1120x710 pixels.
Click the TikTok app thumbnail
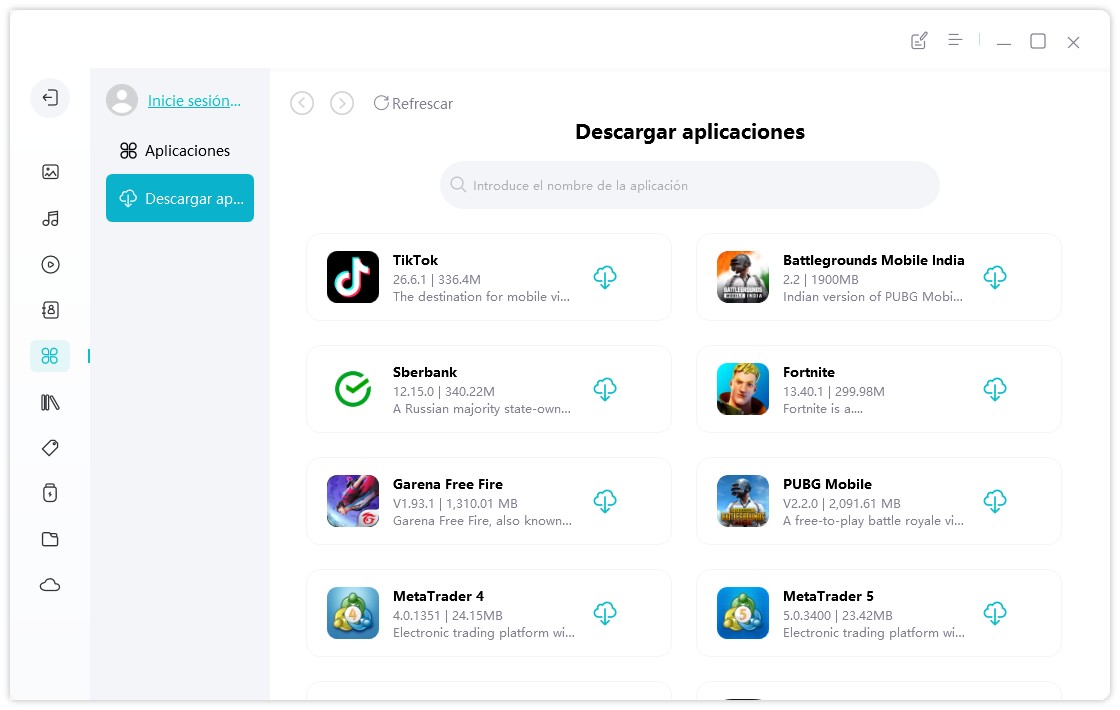(353, 277)
